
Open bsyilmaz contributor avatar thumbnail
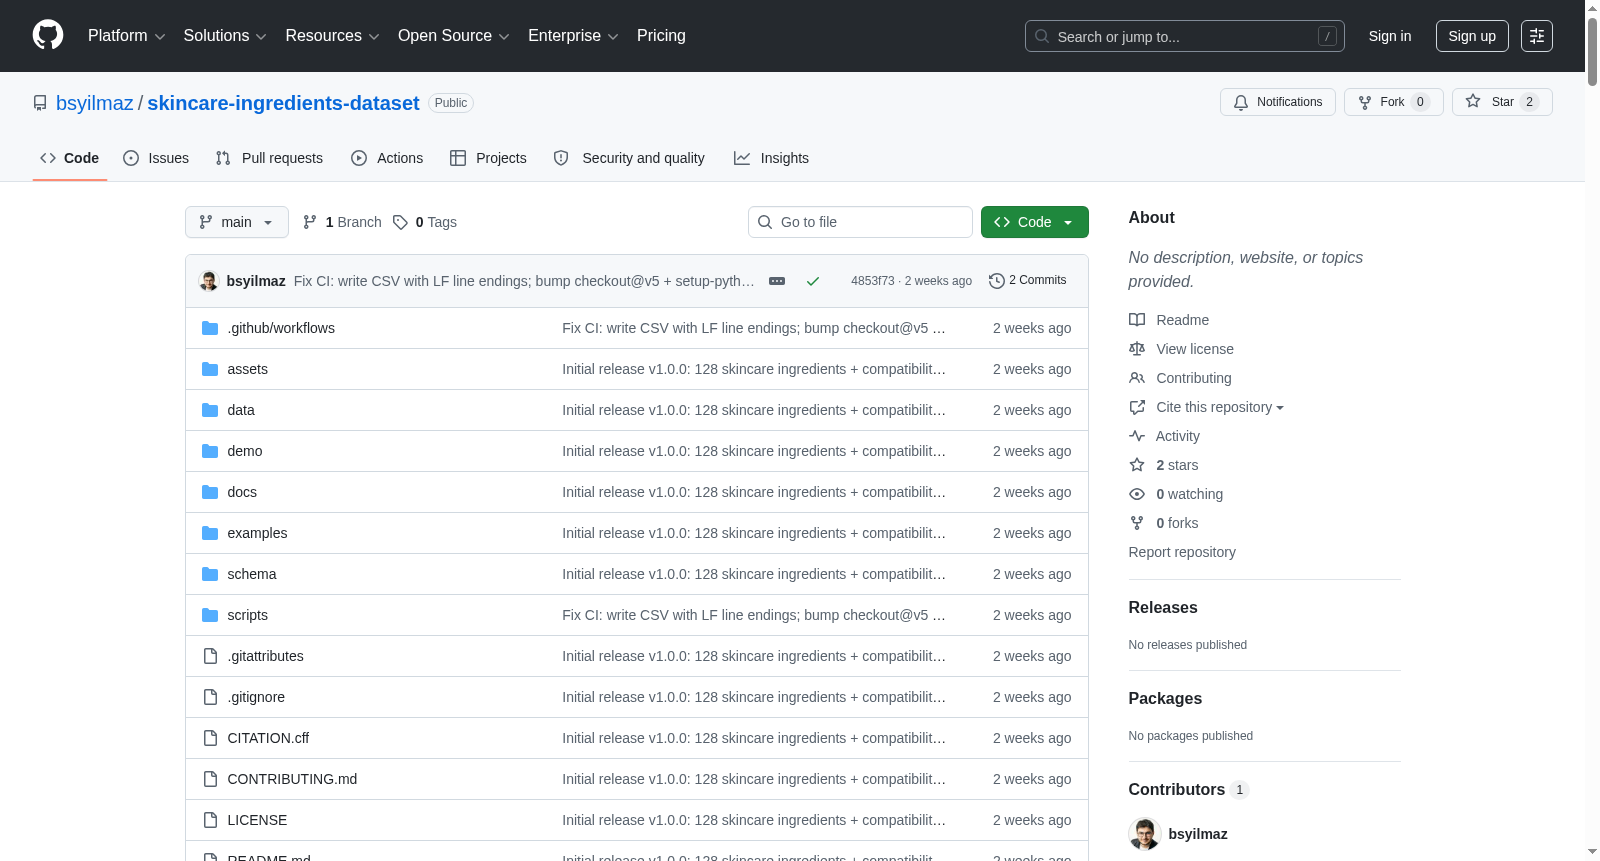(1145, 834)
